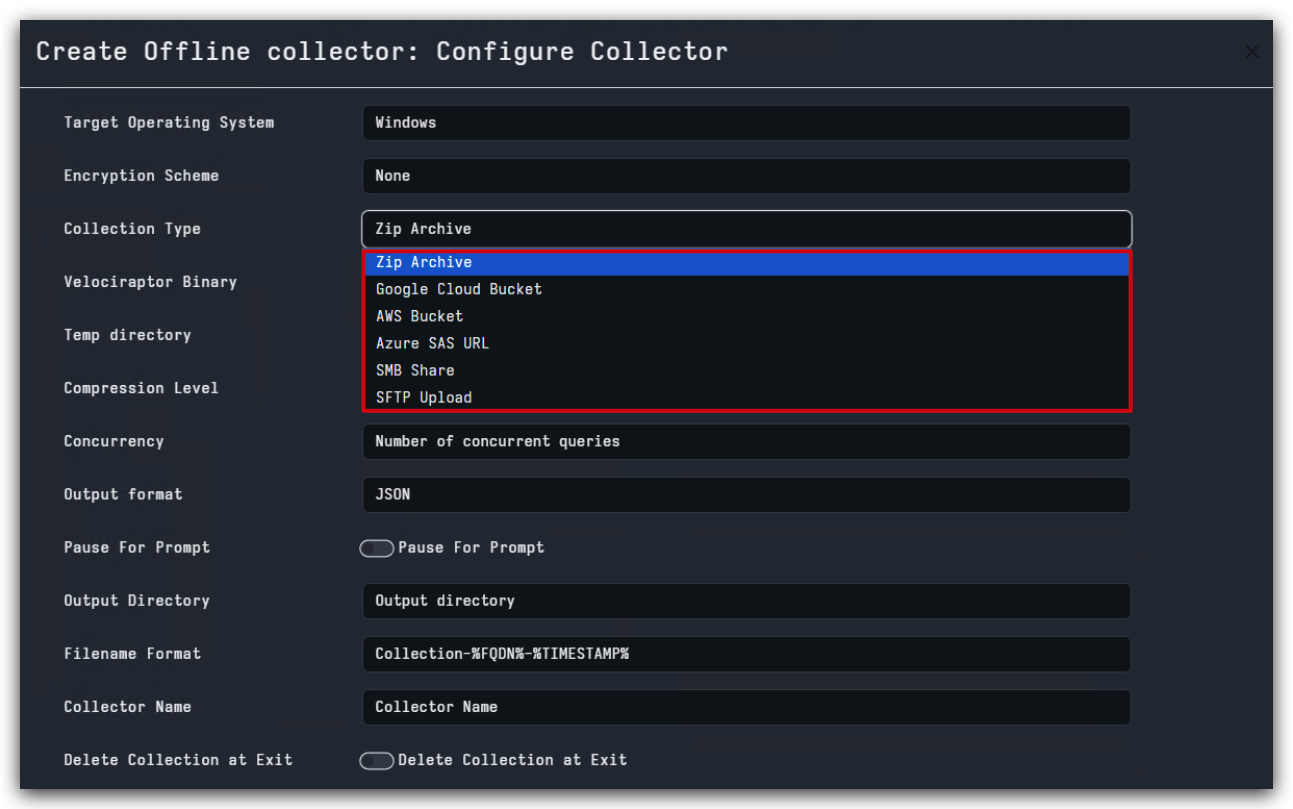Click the Velociraptor Binary label
This screenshot has height=809, width=1293.
tap(150, 282)
